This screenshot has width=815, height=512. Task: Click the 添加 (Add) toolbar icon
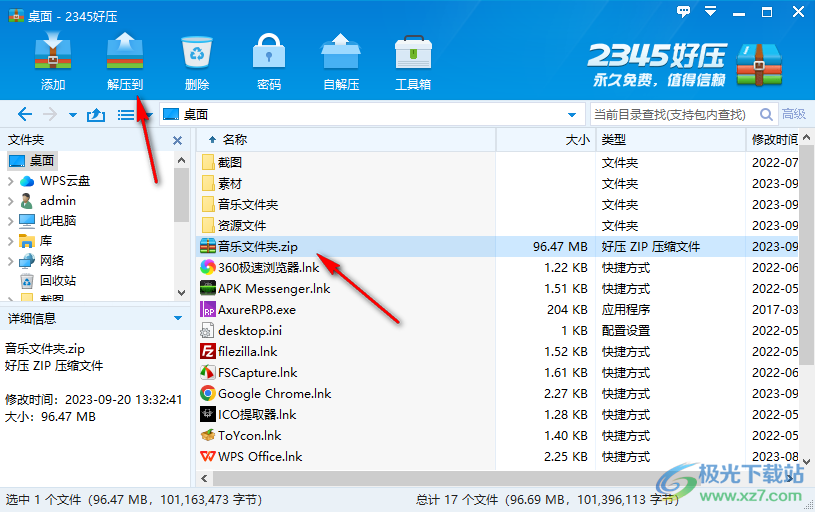point(52,51)
